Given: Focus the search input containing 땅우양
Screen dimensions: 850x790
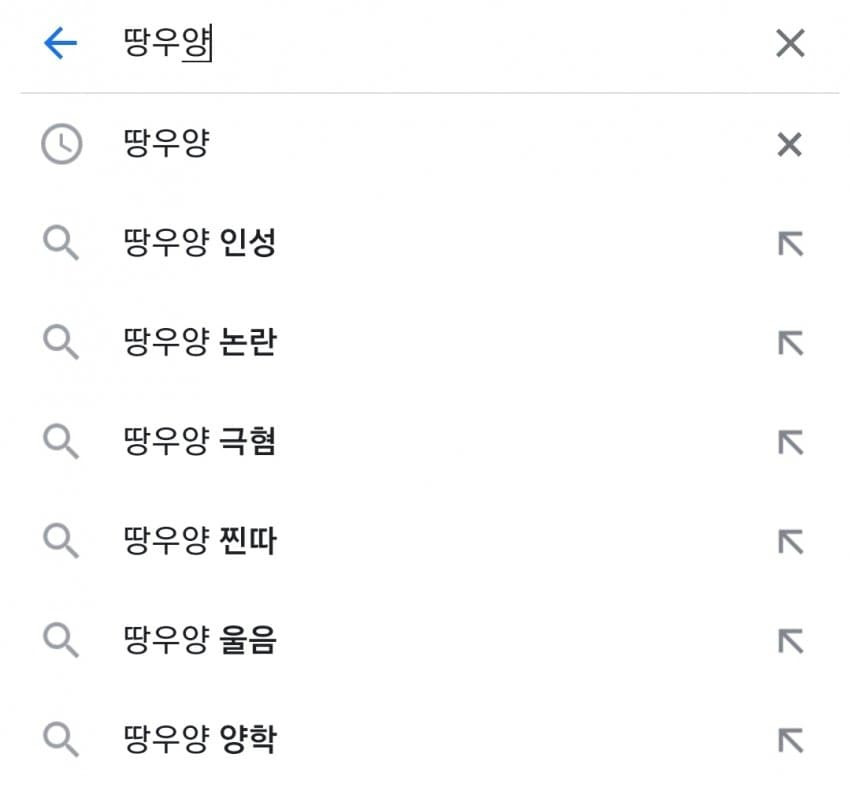Looking at the screenshot, I should tap(434, 43).
